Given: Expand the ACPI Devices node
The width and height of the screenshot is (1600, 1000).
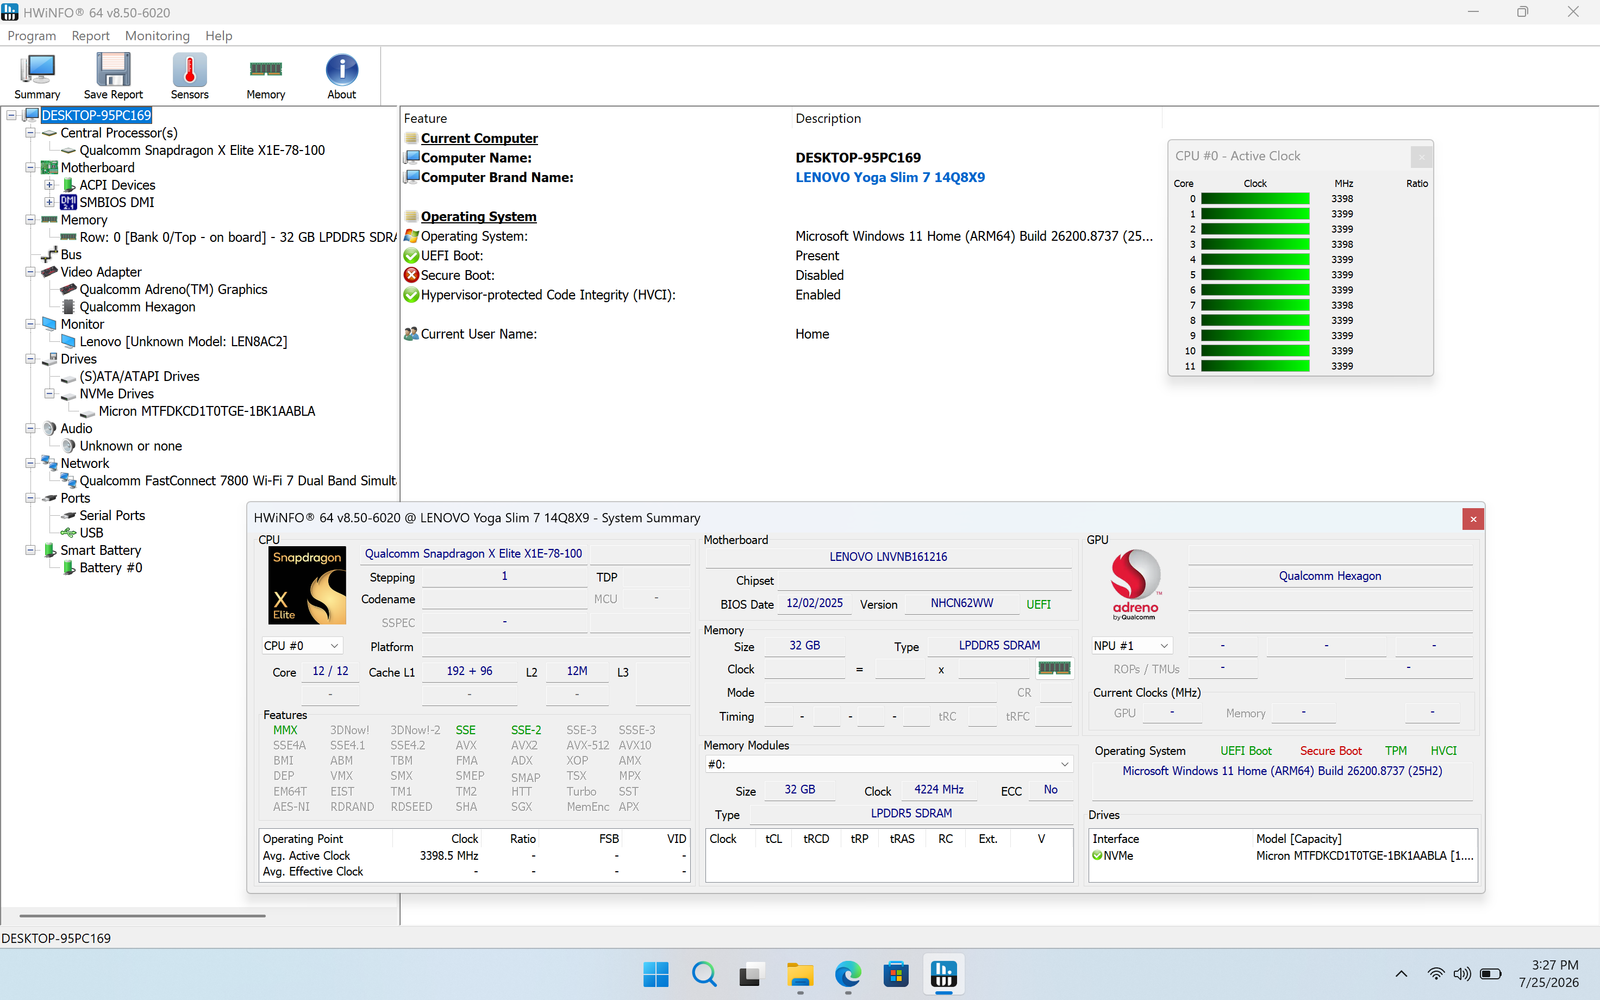Looking at the screenshot, I should [49, 185].
